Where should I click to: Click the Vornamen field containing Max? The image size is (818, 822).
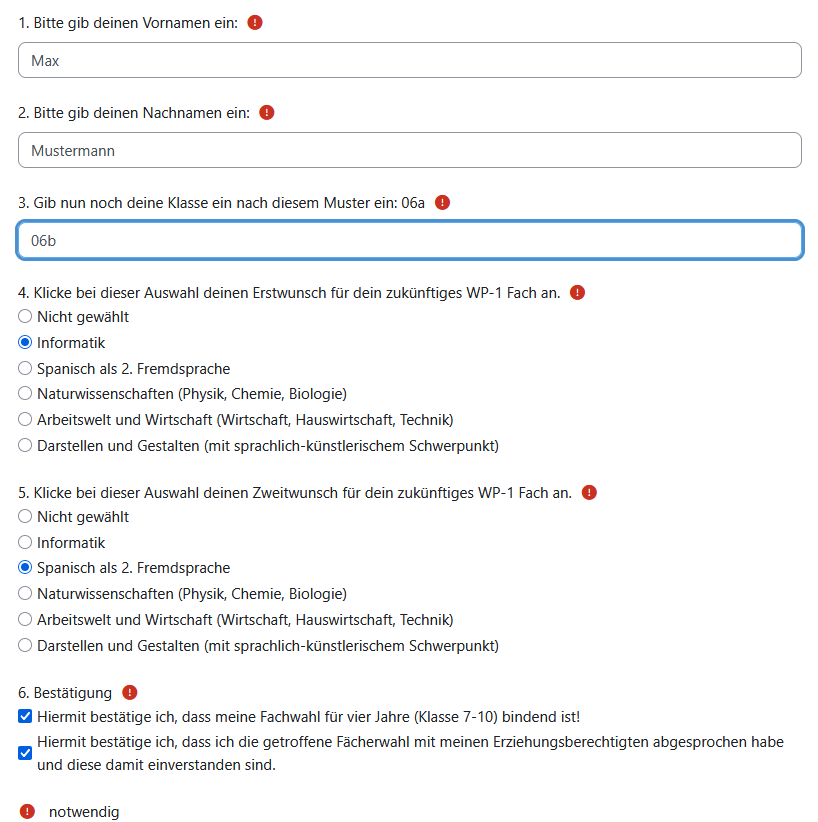pyautogui.click(x=409, y=60)
